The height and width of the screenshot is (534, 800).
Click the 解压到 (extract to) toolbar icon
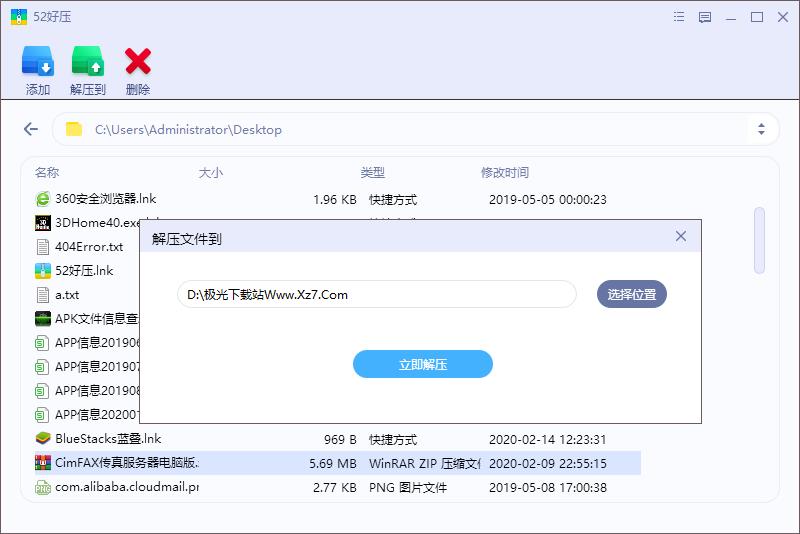[88, 61]
